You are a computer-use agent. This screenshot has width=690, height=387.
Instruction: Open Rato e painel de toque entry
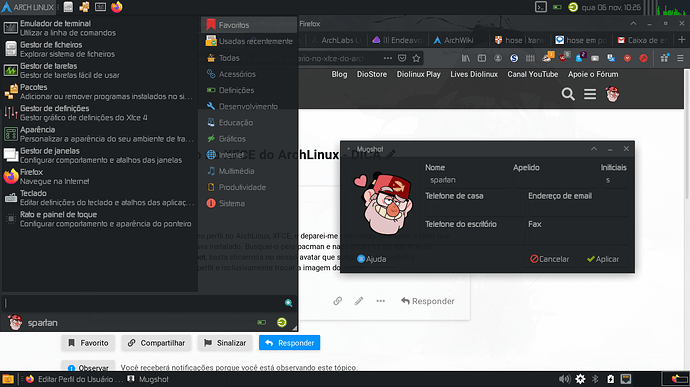pos(99,219)
